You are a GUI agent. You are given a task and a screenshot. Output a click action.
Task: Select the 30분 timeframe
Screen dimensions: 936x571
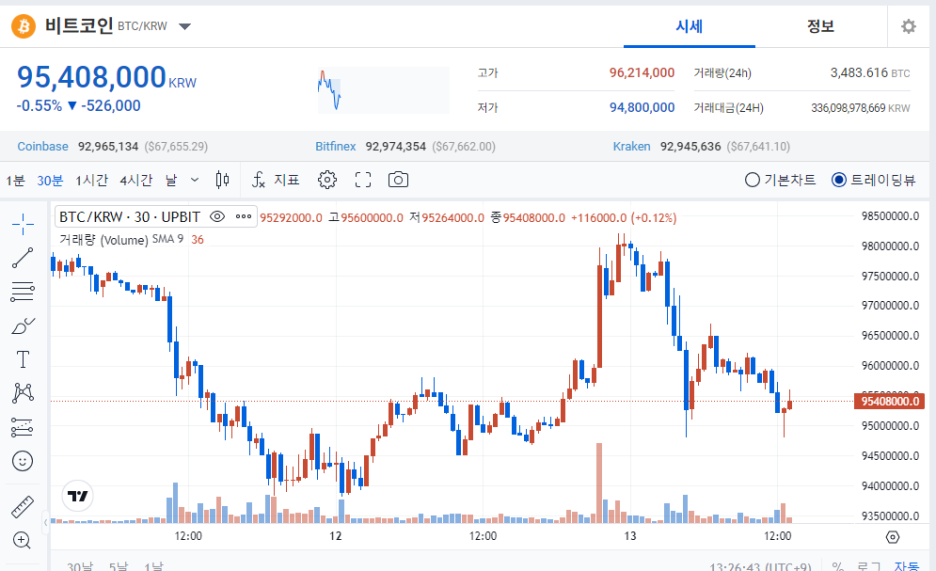click(50, 180)
